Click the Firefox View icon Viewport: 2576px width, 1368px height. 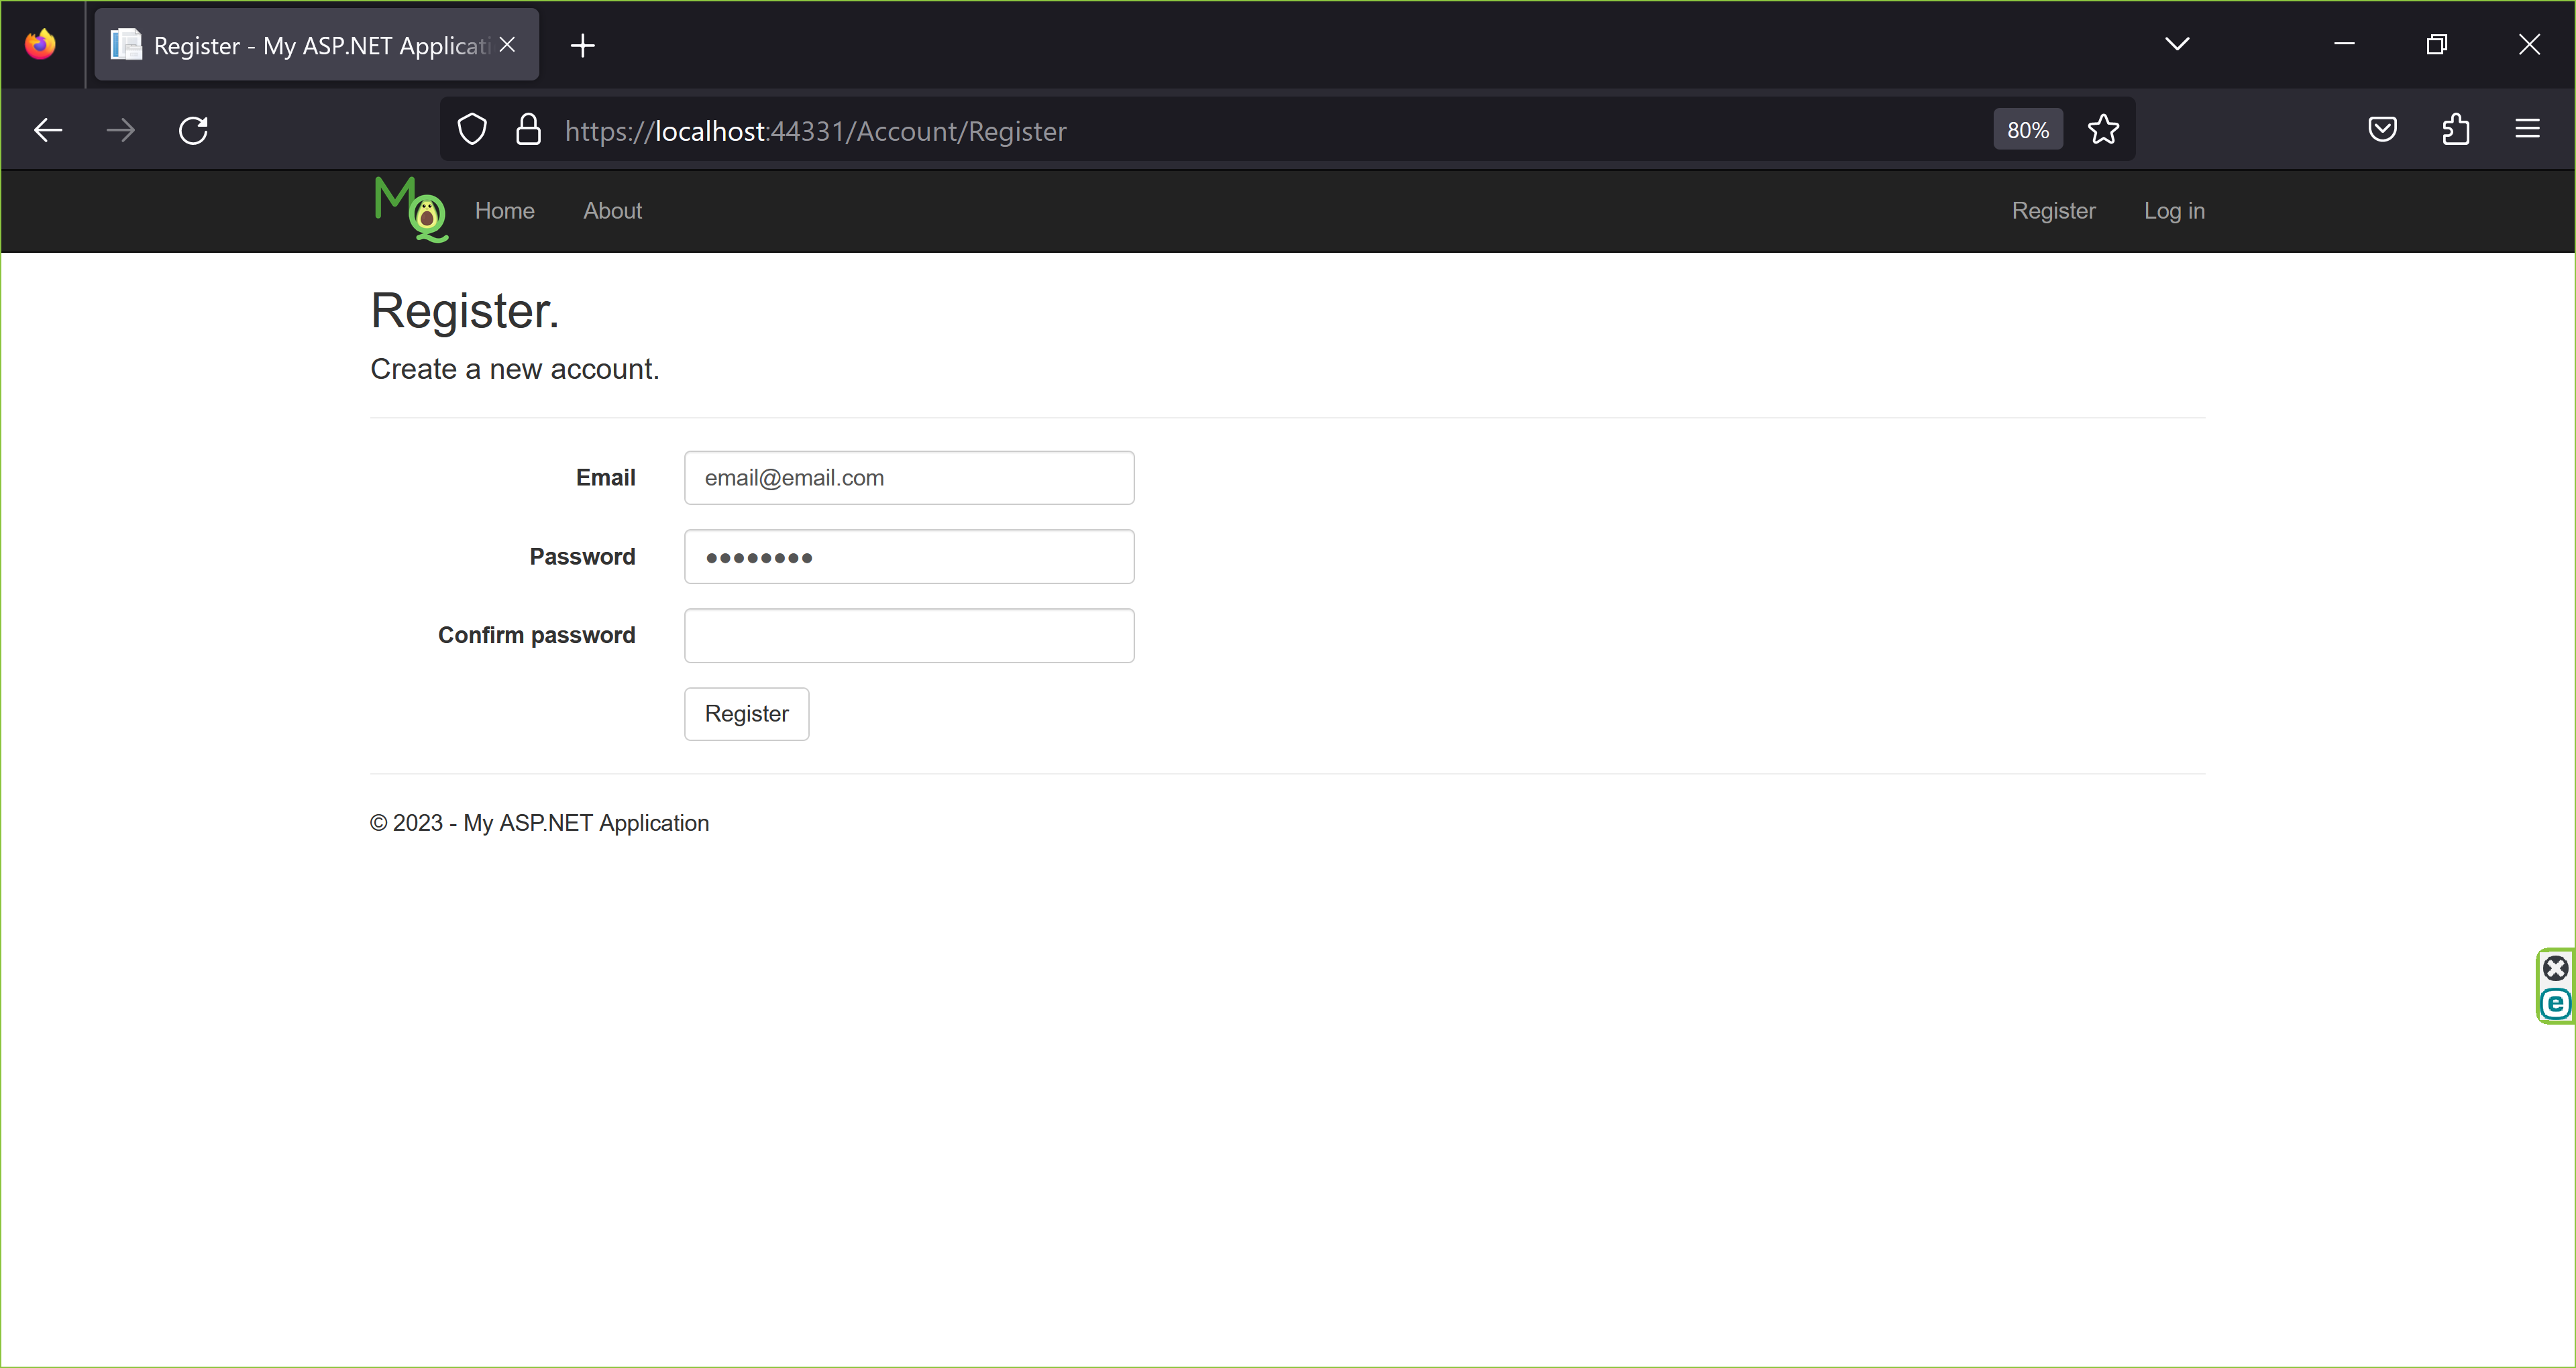click(41, 44)
